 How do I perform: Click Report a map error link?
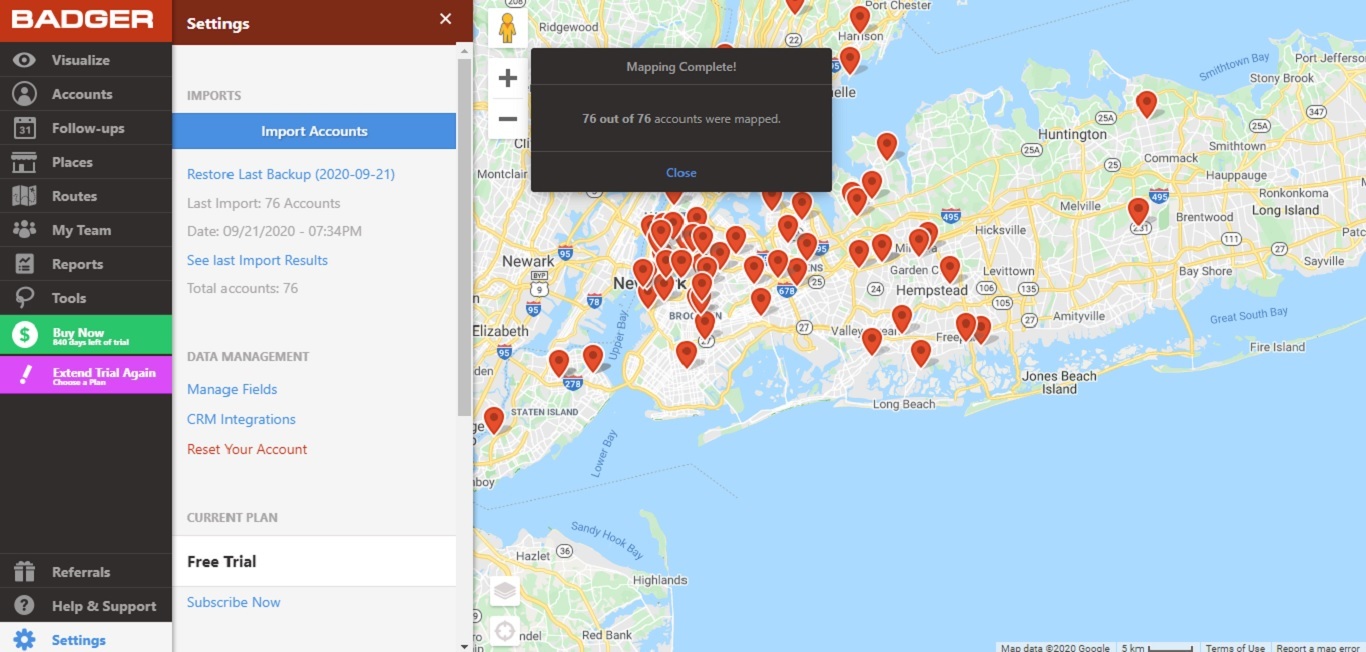click(x=1318, y=647)
